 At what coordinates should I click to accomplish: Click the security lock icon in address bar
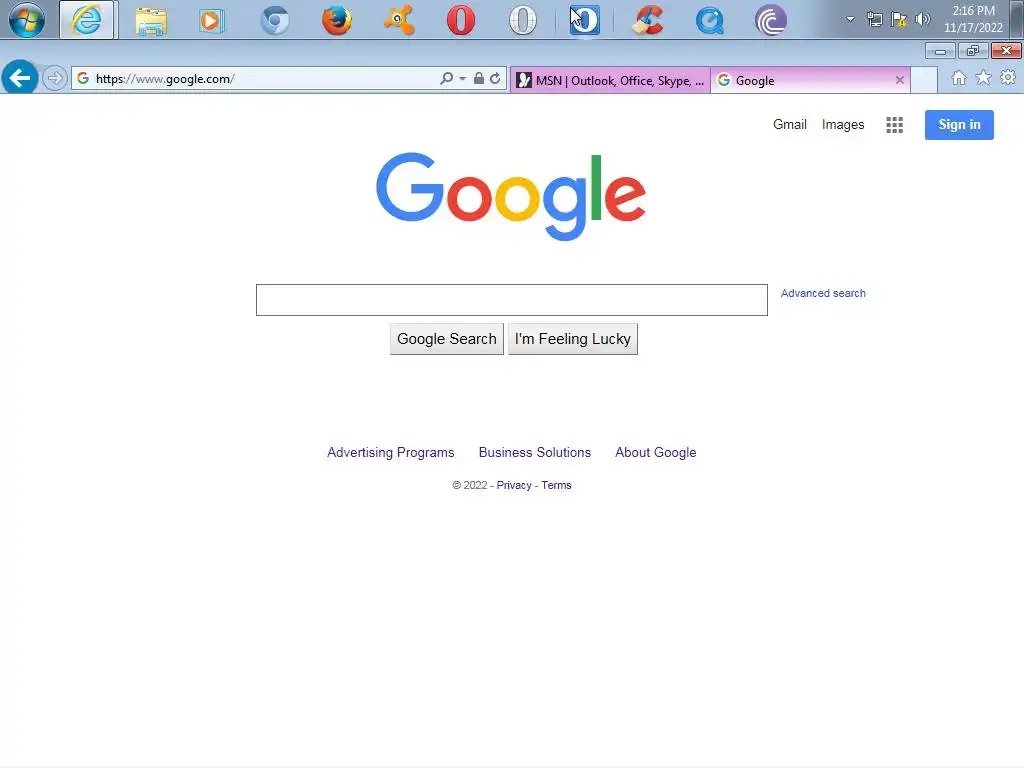[479, 78]
